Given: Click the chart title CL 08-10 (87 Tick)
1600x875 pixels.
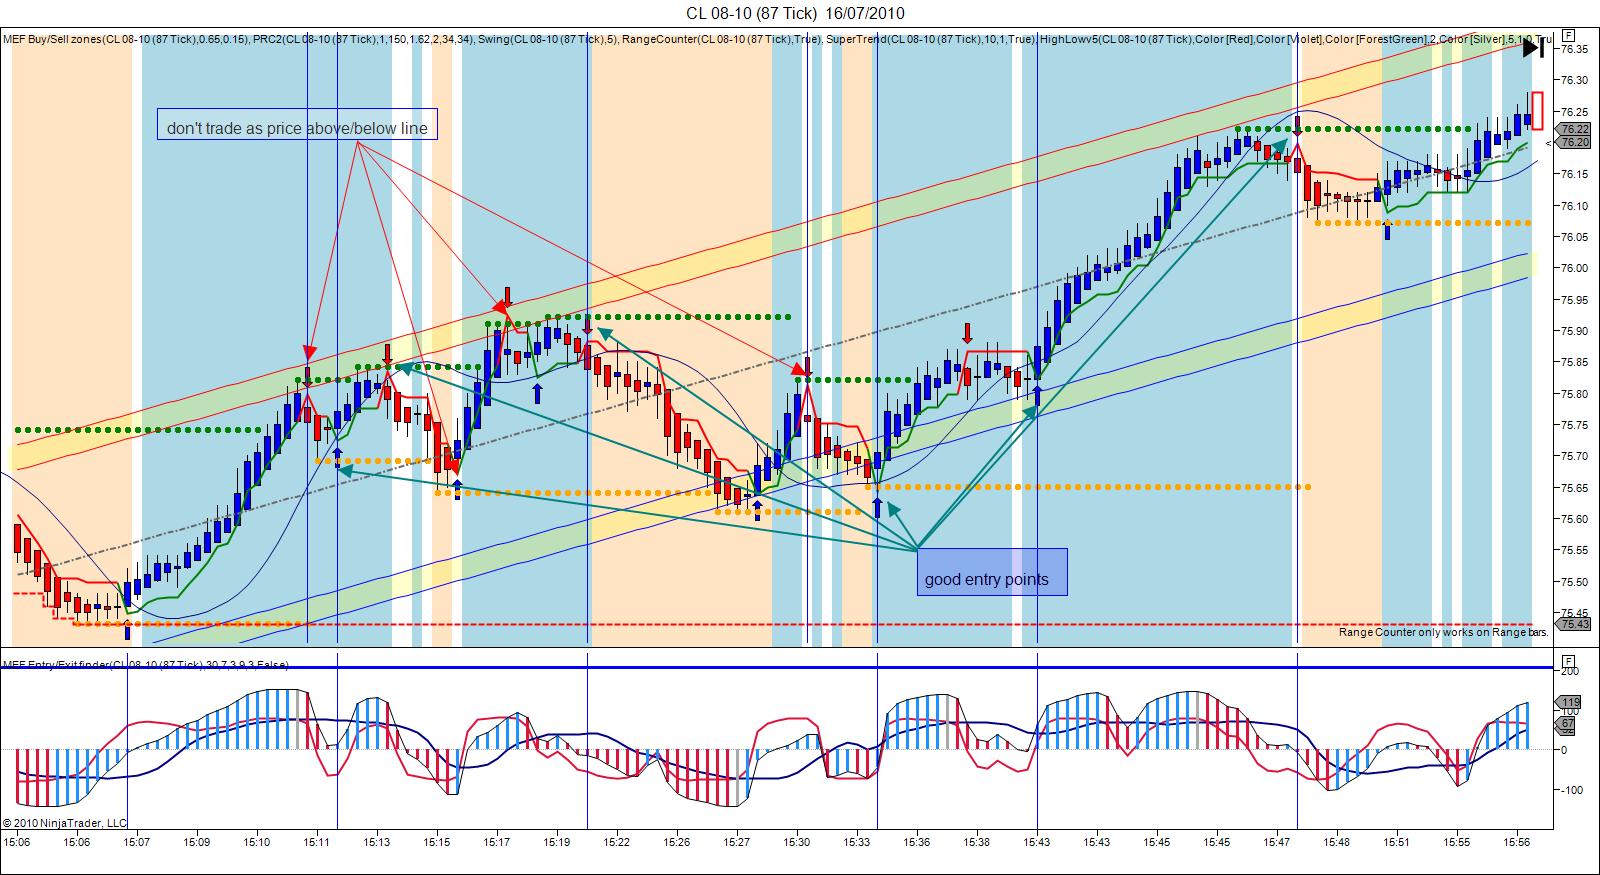Looking at the screenshot, I should click(751, 12).
